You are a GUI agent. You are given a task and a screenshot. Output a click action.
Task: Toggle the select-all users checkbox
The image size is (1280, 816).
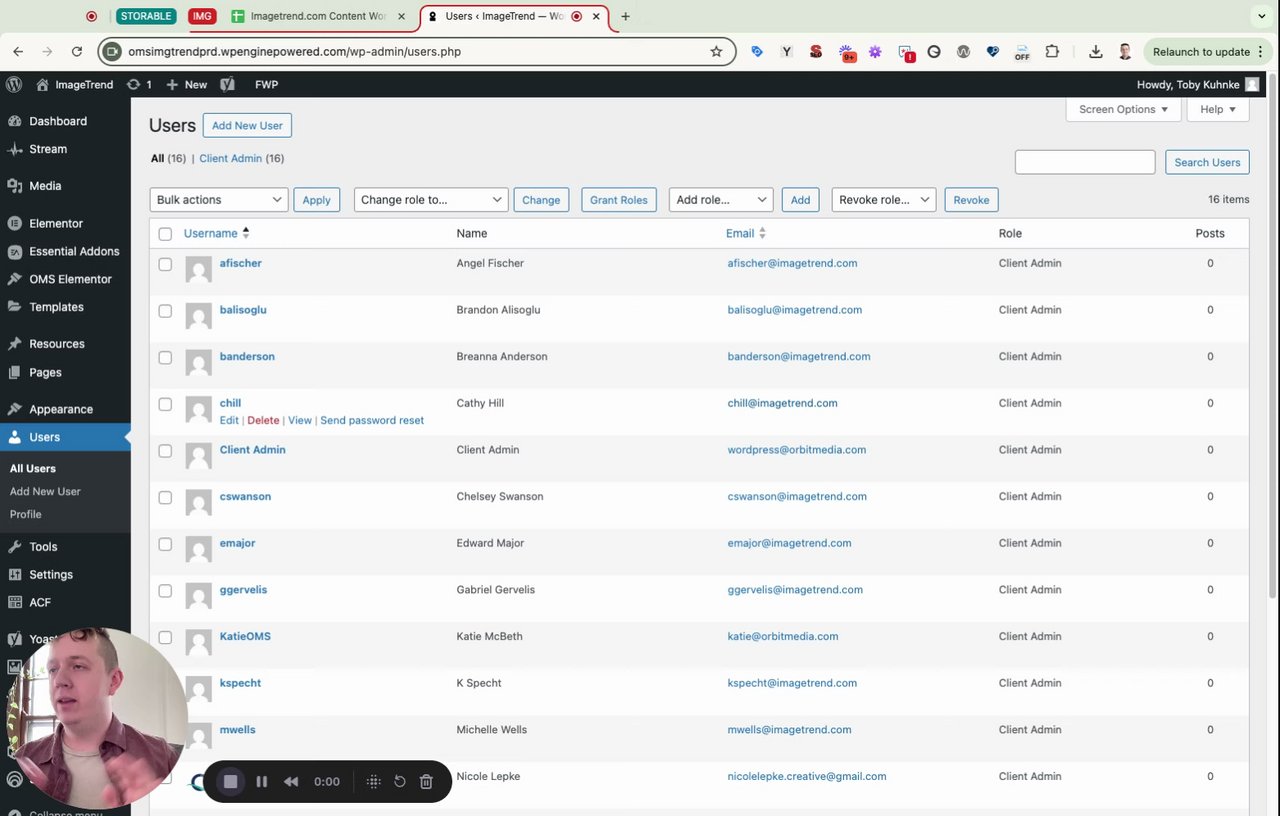[x=165, y=234]
